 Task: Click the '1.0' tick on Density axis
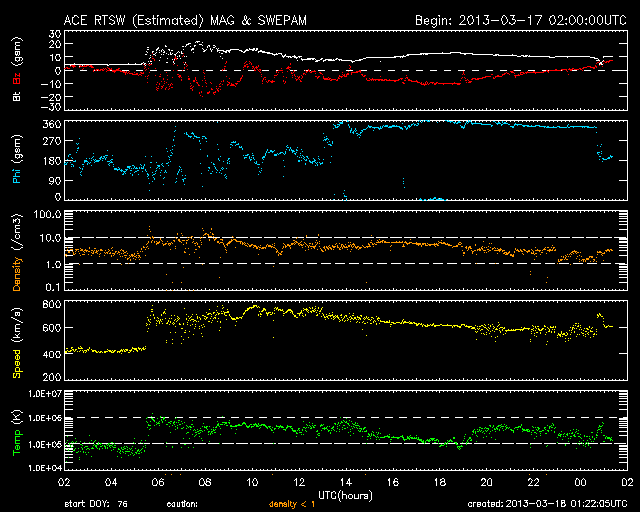click(x=53, y=265)
